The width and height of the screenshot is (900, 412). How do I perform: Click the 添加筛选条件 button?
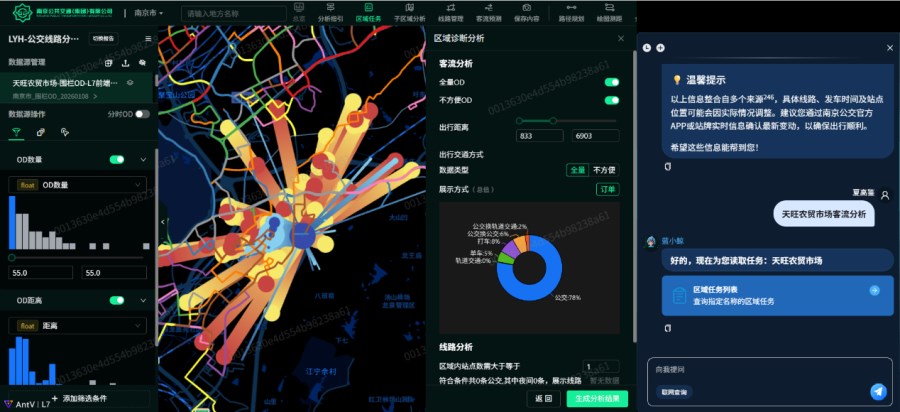click(x=79, y=398)
